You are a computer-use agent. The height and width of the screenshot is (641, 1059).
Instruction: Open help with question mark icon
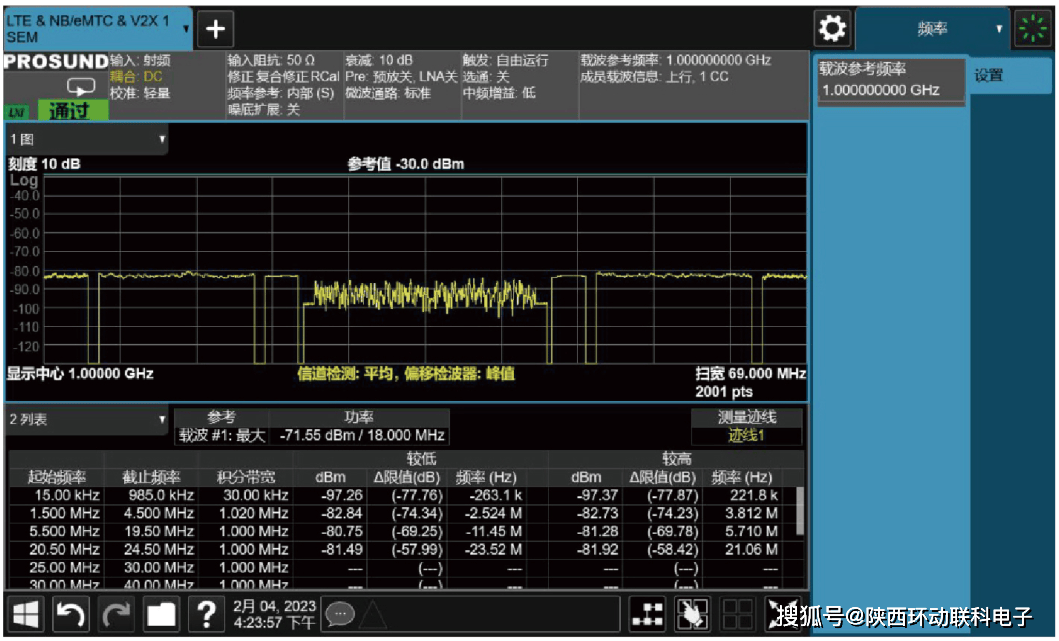pos(206,614)
